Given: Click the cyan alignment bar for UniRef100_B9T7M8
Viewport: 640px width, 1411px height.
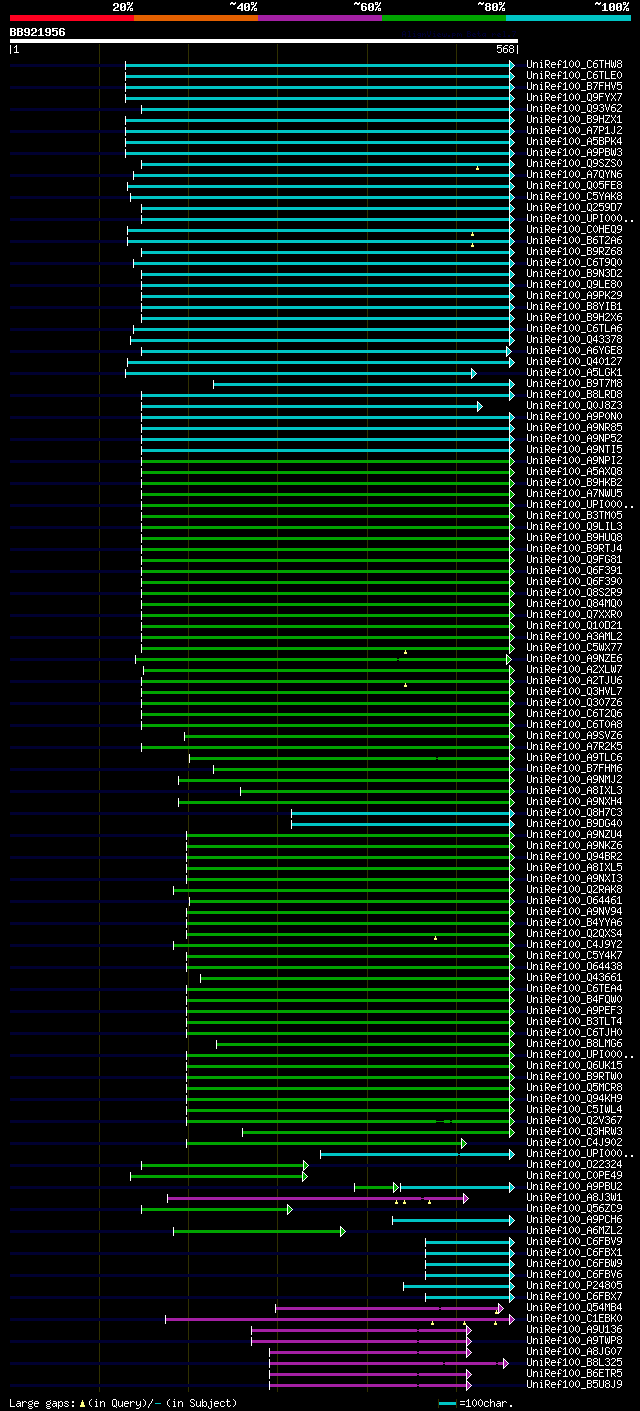Looking at the screenshot, I should [x=364, y=384].
